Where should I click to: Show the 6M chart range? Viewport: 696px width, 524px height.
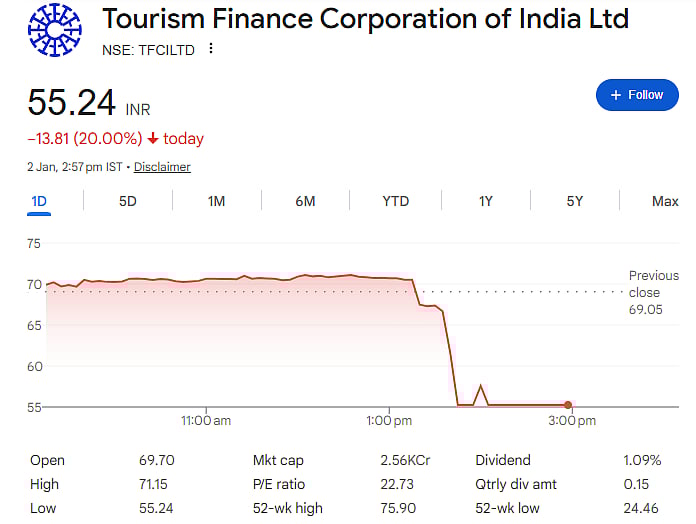(x=305, y=201)
